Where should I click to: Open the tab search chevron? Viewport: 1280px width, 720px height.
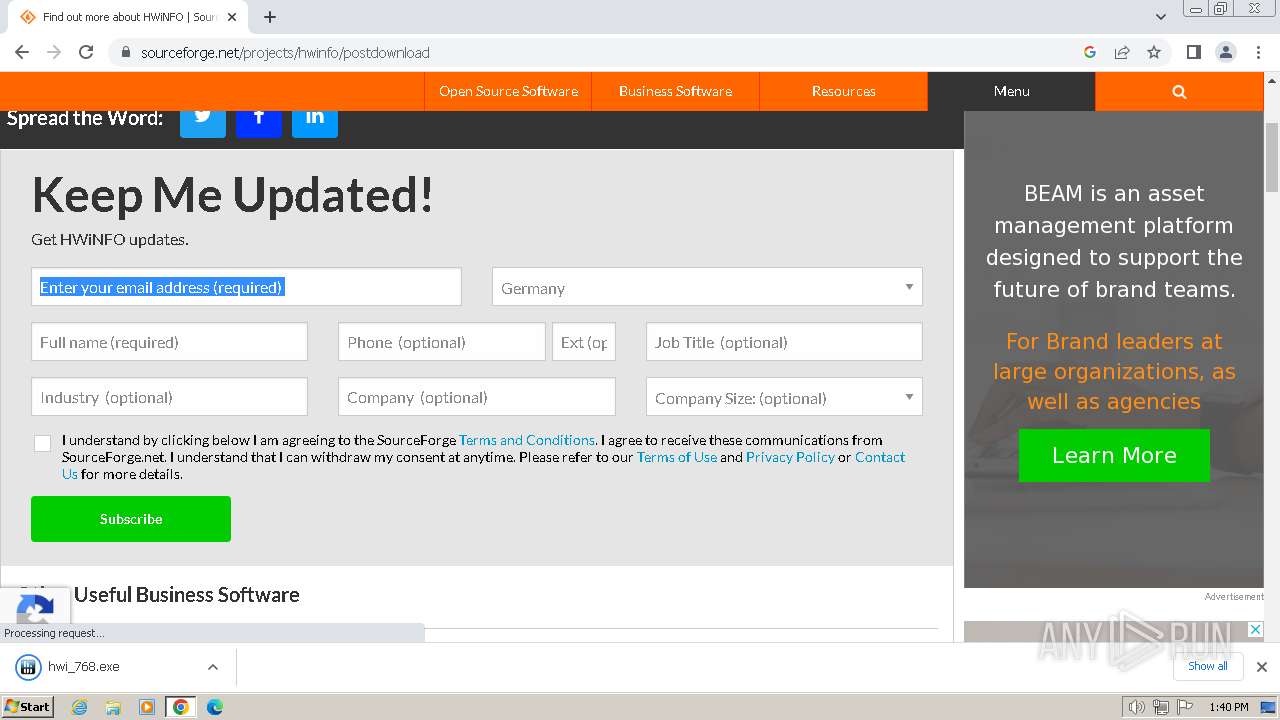[1160, 17]
